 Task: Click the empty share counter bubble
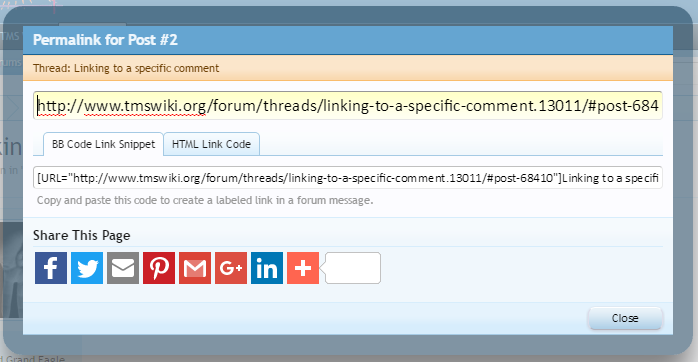pos(353,268)
